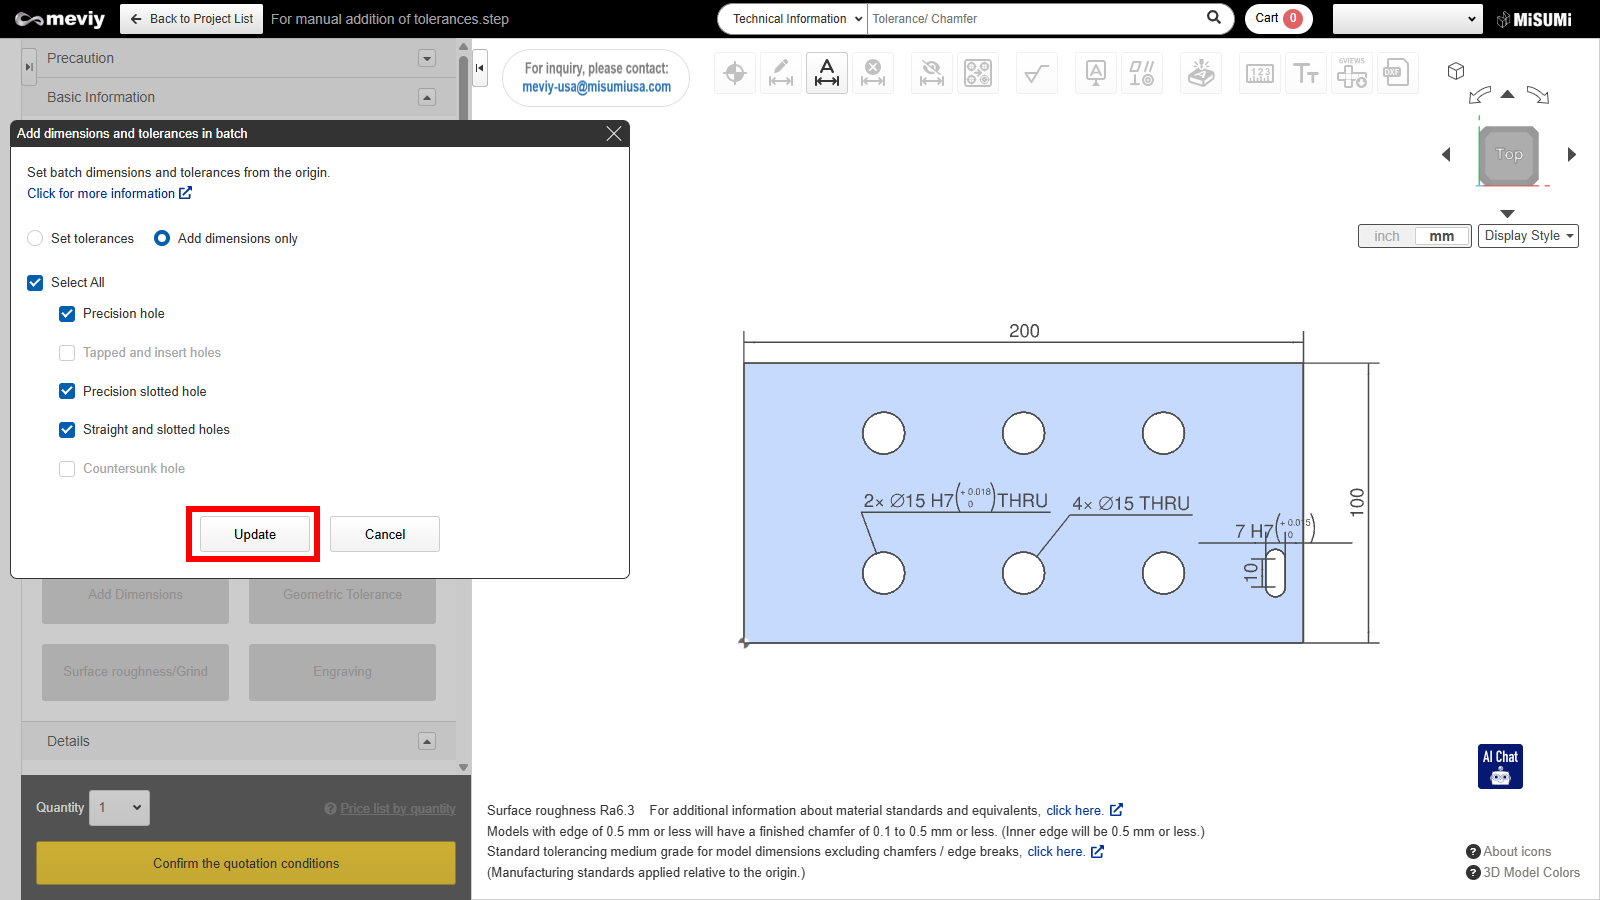Select the batch dimensions 'A' tool
Viewport: 1600px width, 900px height.
tap(827, 73)
